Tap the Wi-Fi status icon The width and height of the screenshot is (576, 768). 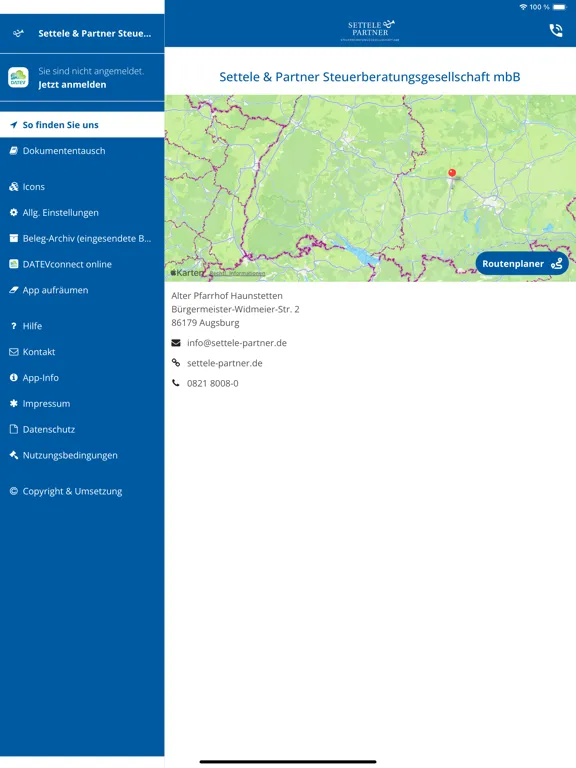[x=523, y=7]
